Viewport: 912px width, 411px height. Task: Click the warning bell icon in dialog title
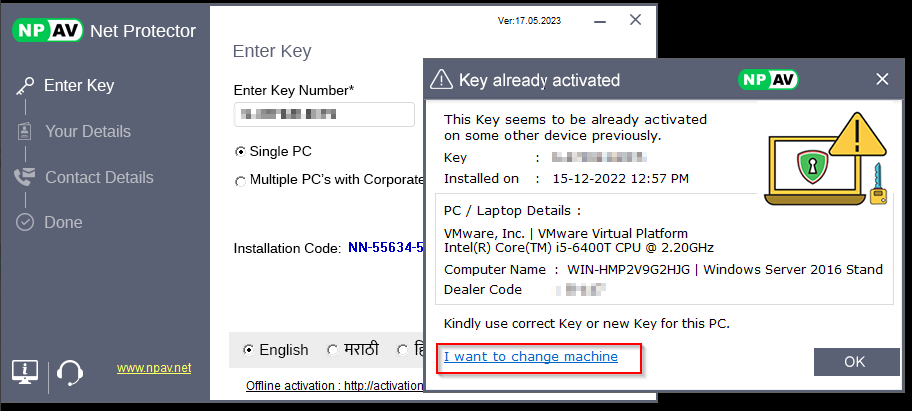point(442,80)
